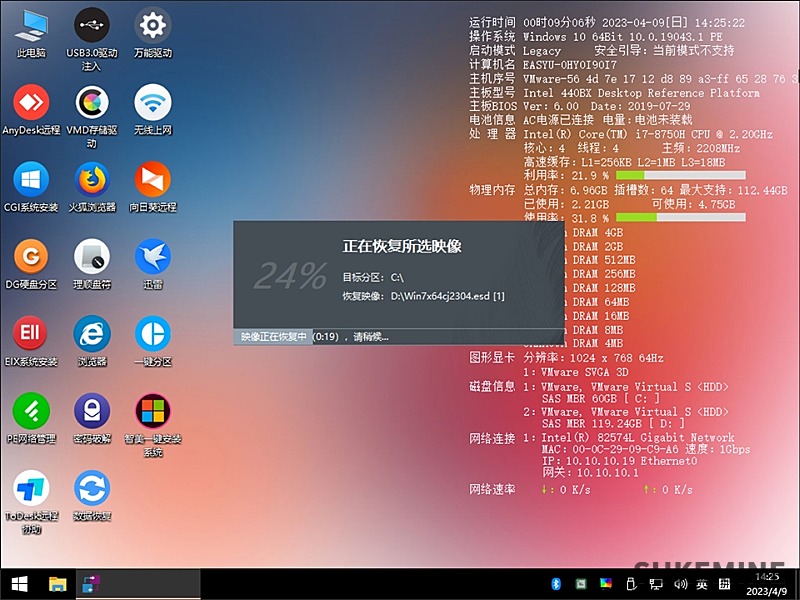Viewport: 800px width, 600px height.
Task: Open the EIX系统安装 shortcut
Action: tap(31, 334)
